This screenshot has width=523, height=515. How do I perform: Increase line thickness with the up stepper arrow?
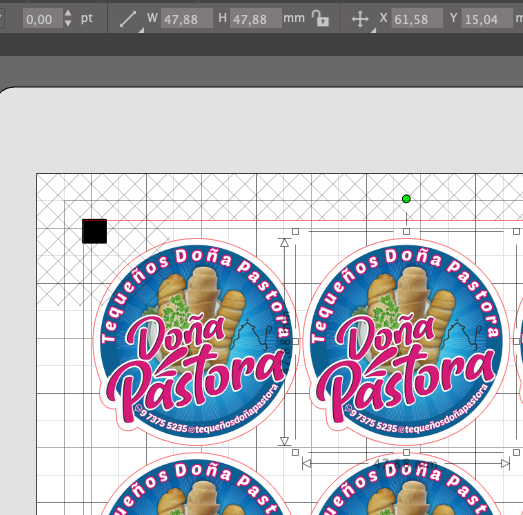pyautogui.click(x=68, y=13)
